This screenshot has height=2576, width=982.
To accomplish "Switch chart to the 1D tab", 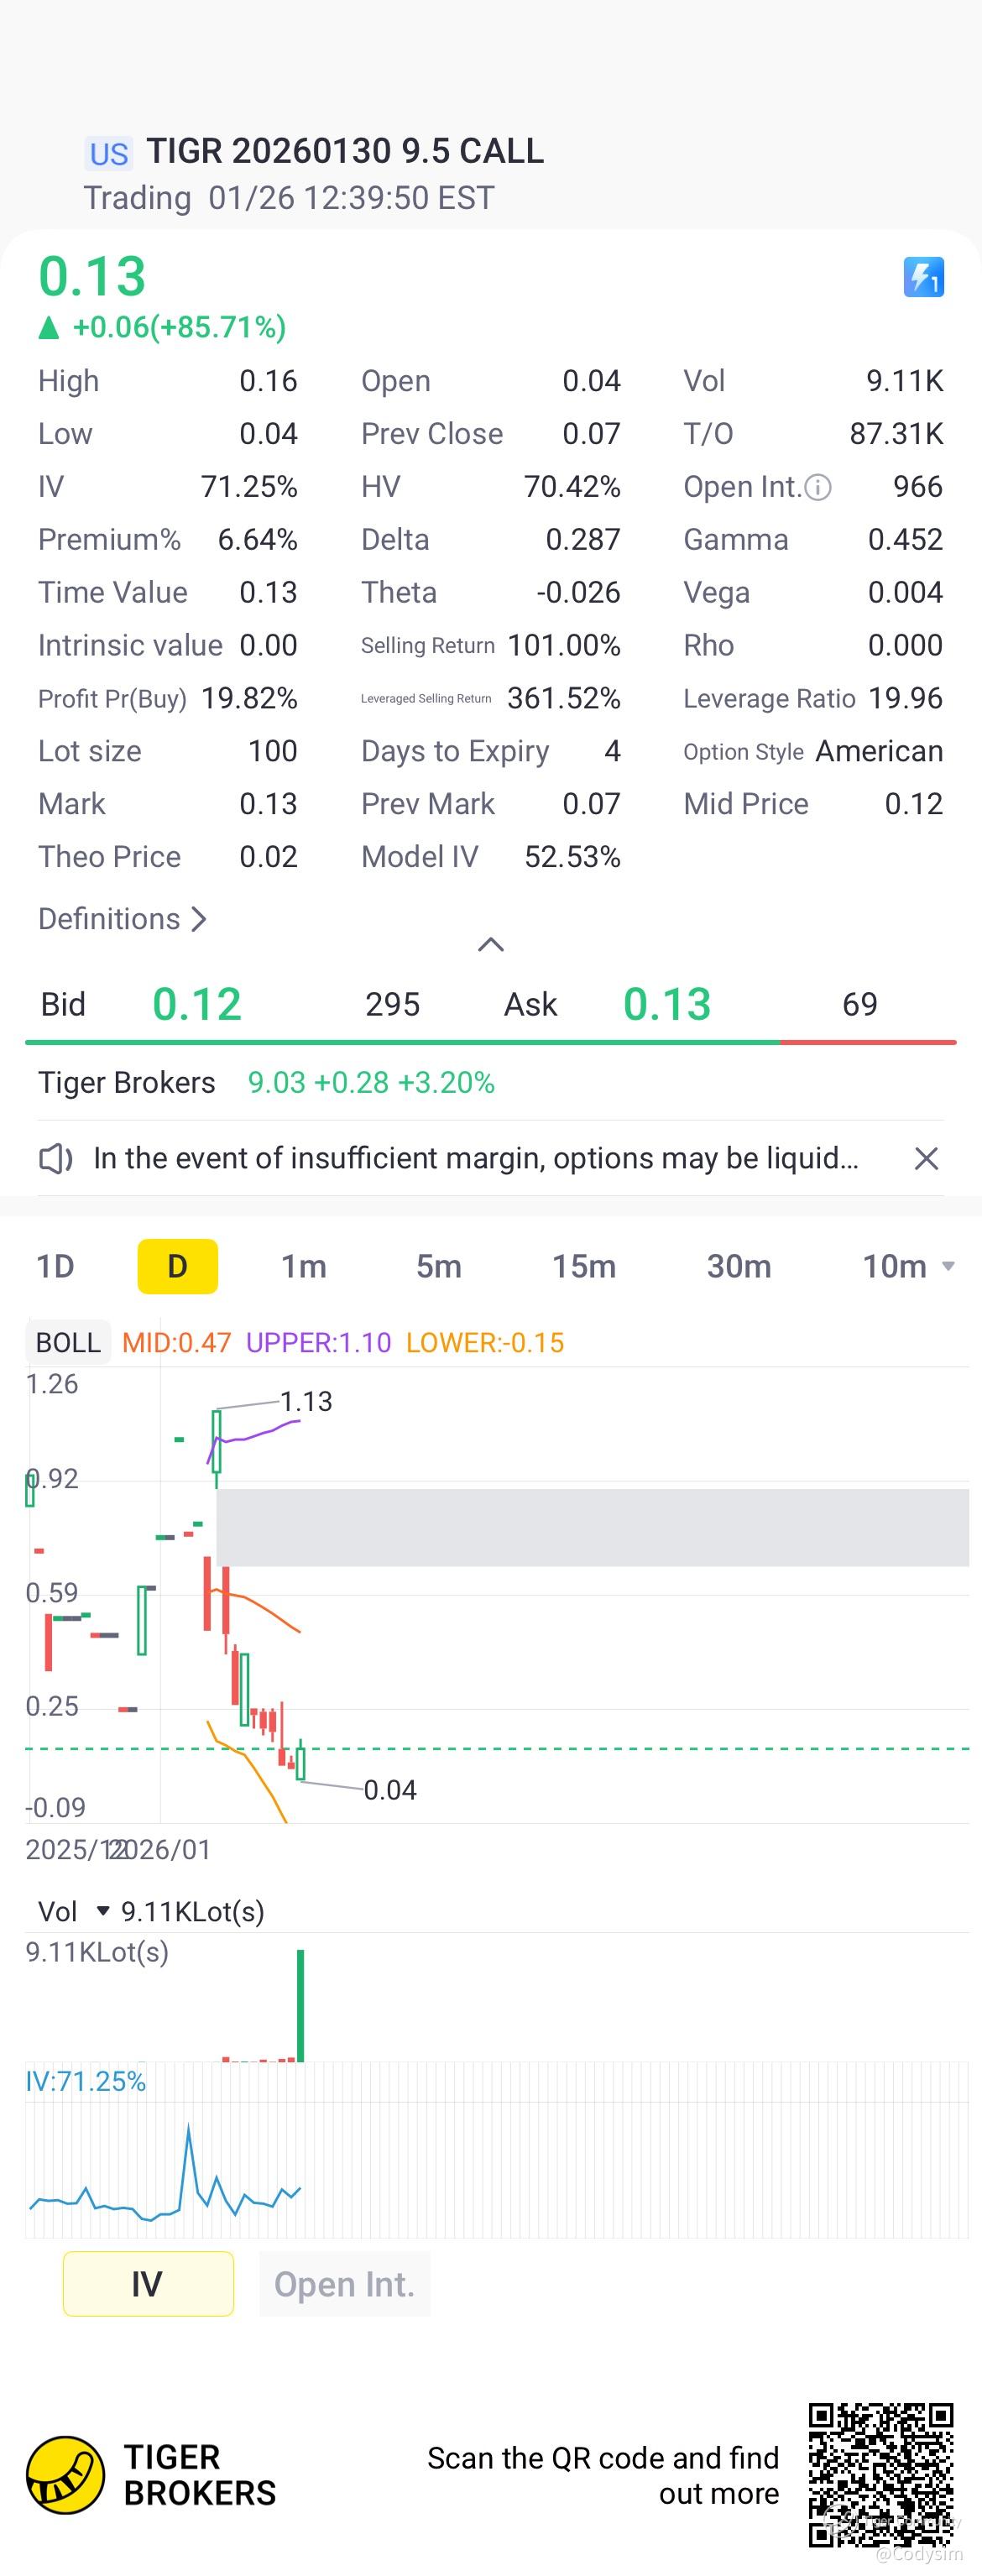I will tap(55, 1266).
